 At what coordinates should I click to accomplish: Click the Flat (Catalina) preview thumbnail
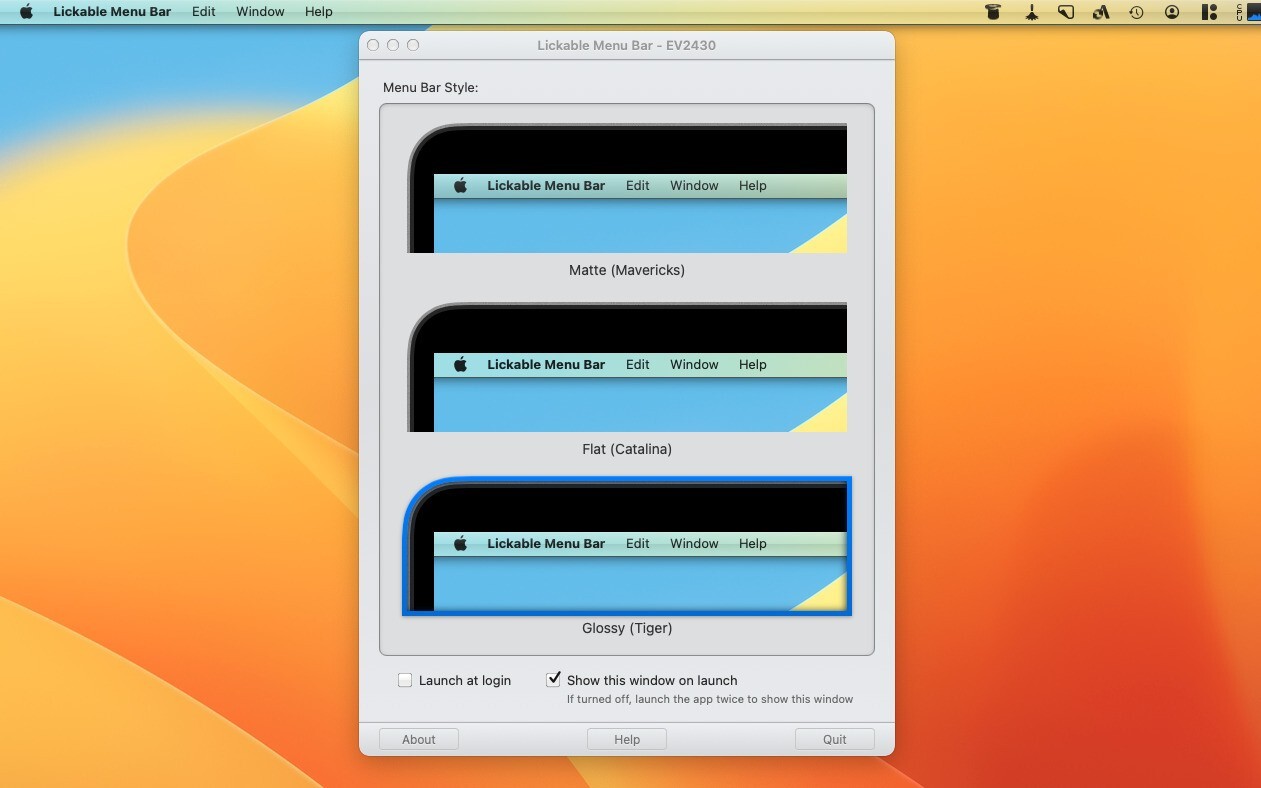coord(627,367)
